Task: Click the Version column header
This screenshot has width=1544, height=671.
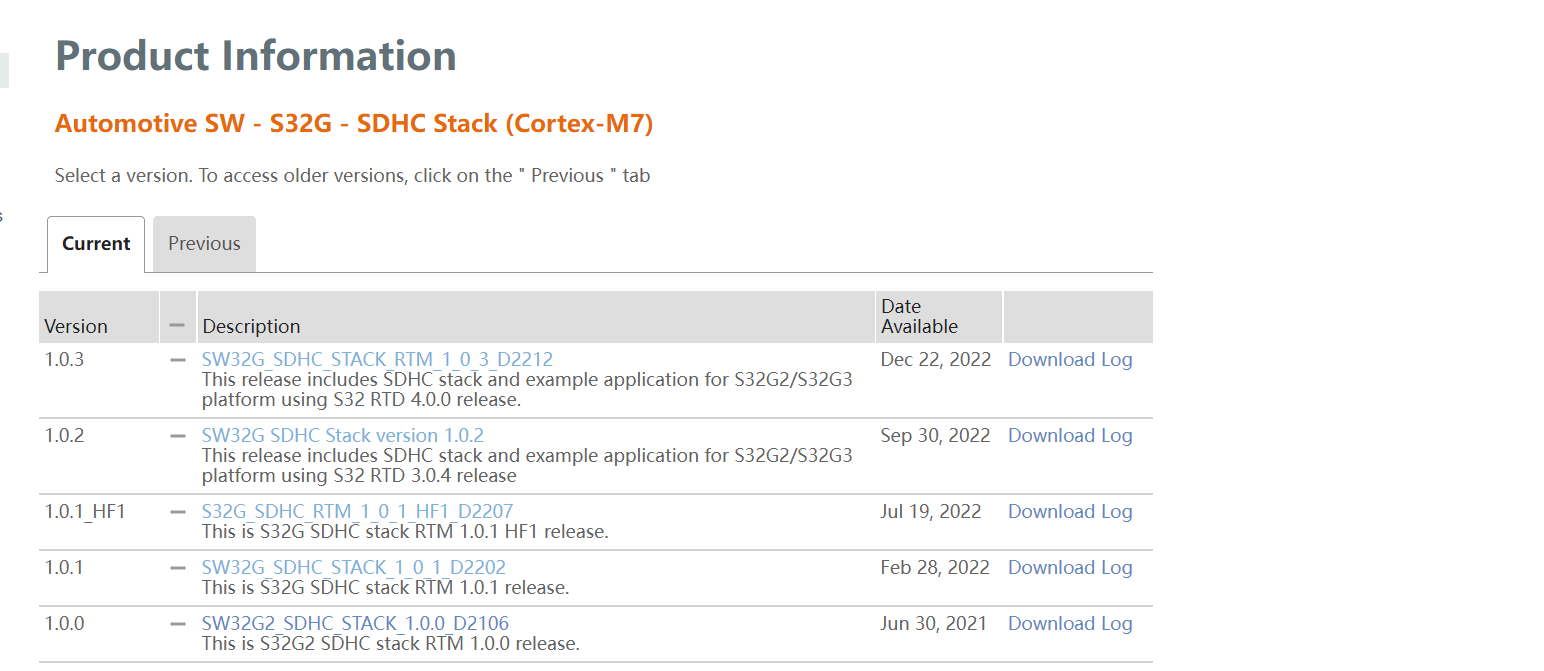Action: click(x=76, y=326)
